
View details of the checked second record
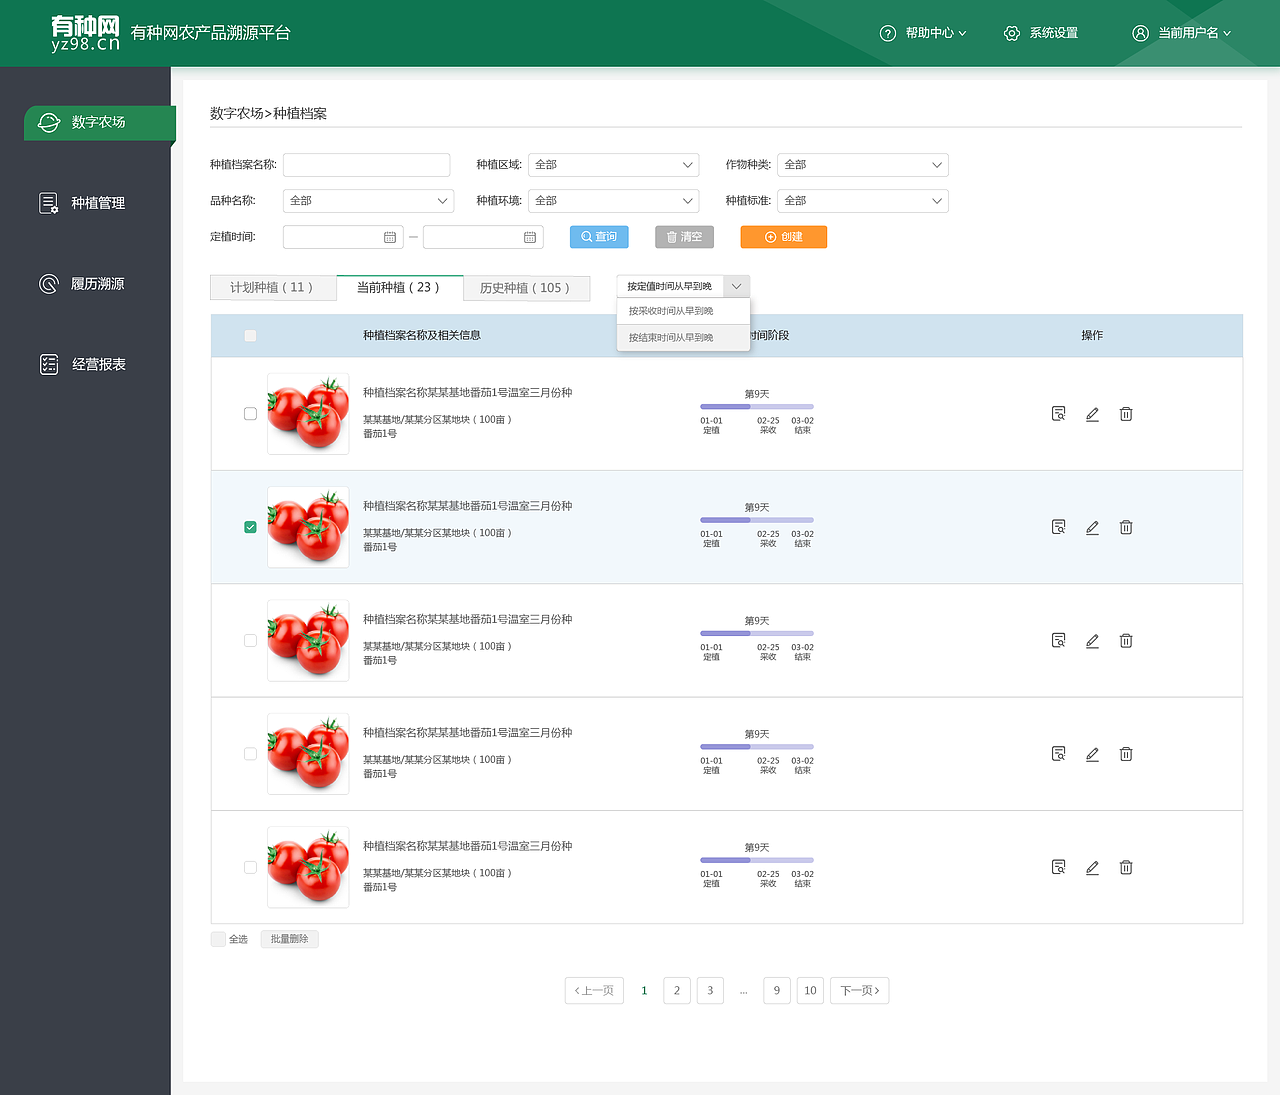[x=1058, y=527]
